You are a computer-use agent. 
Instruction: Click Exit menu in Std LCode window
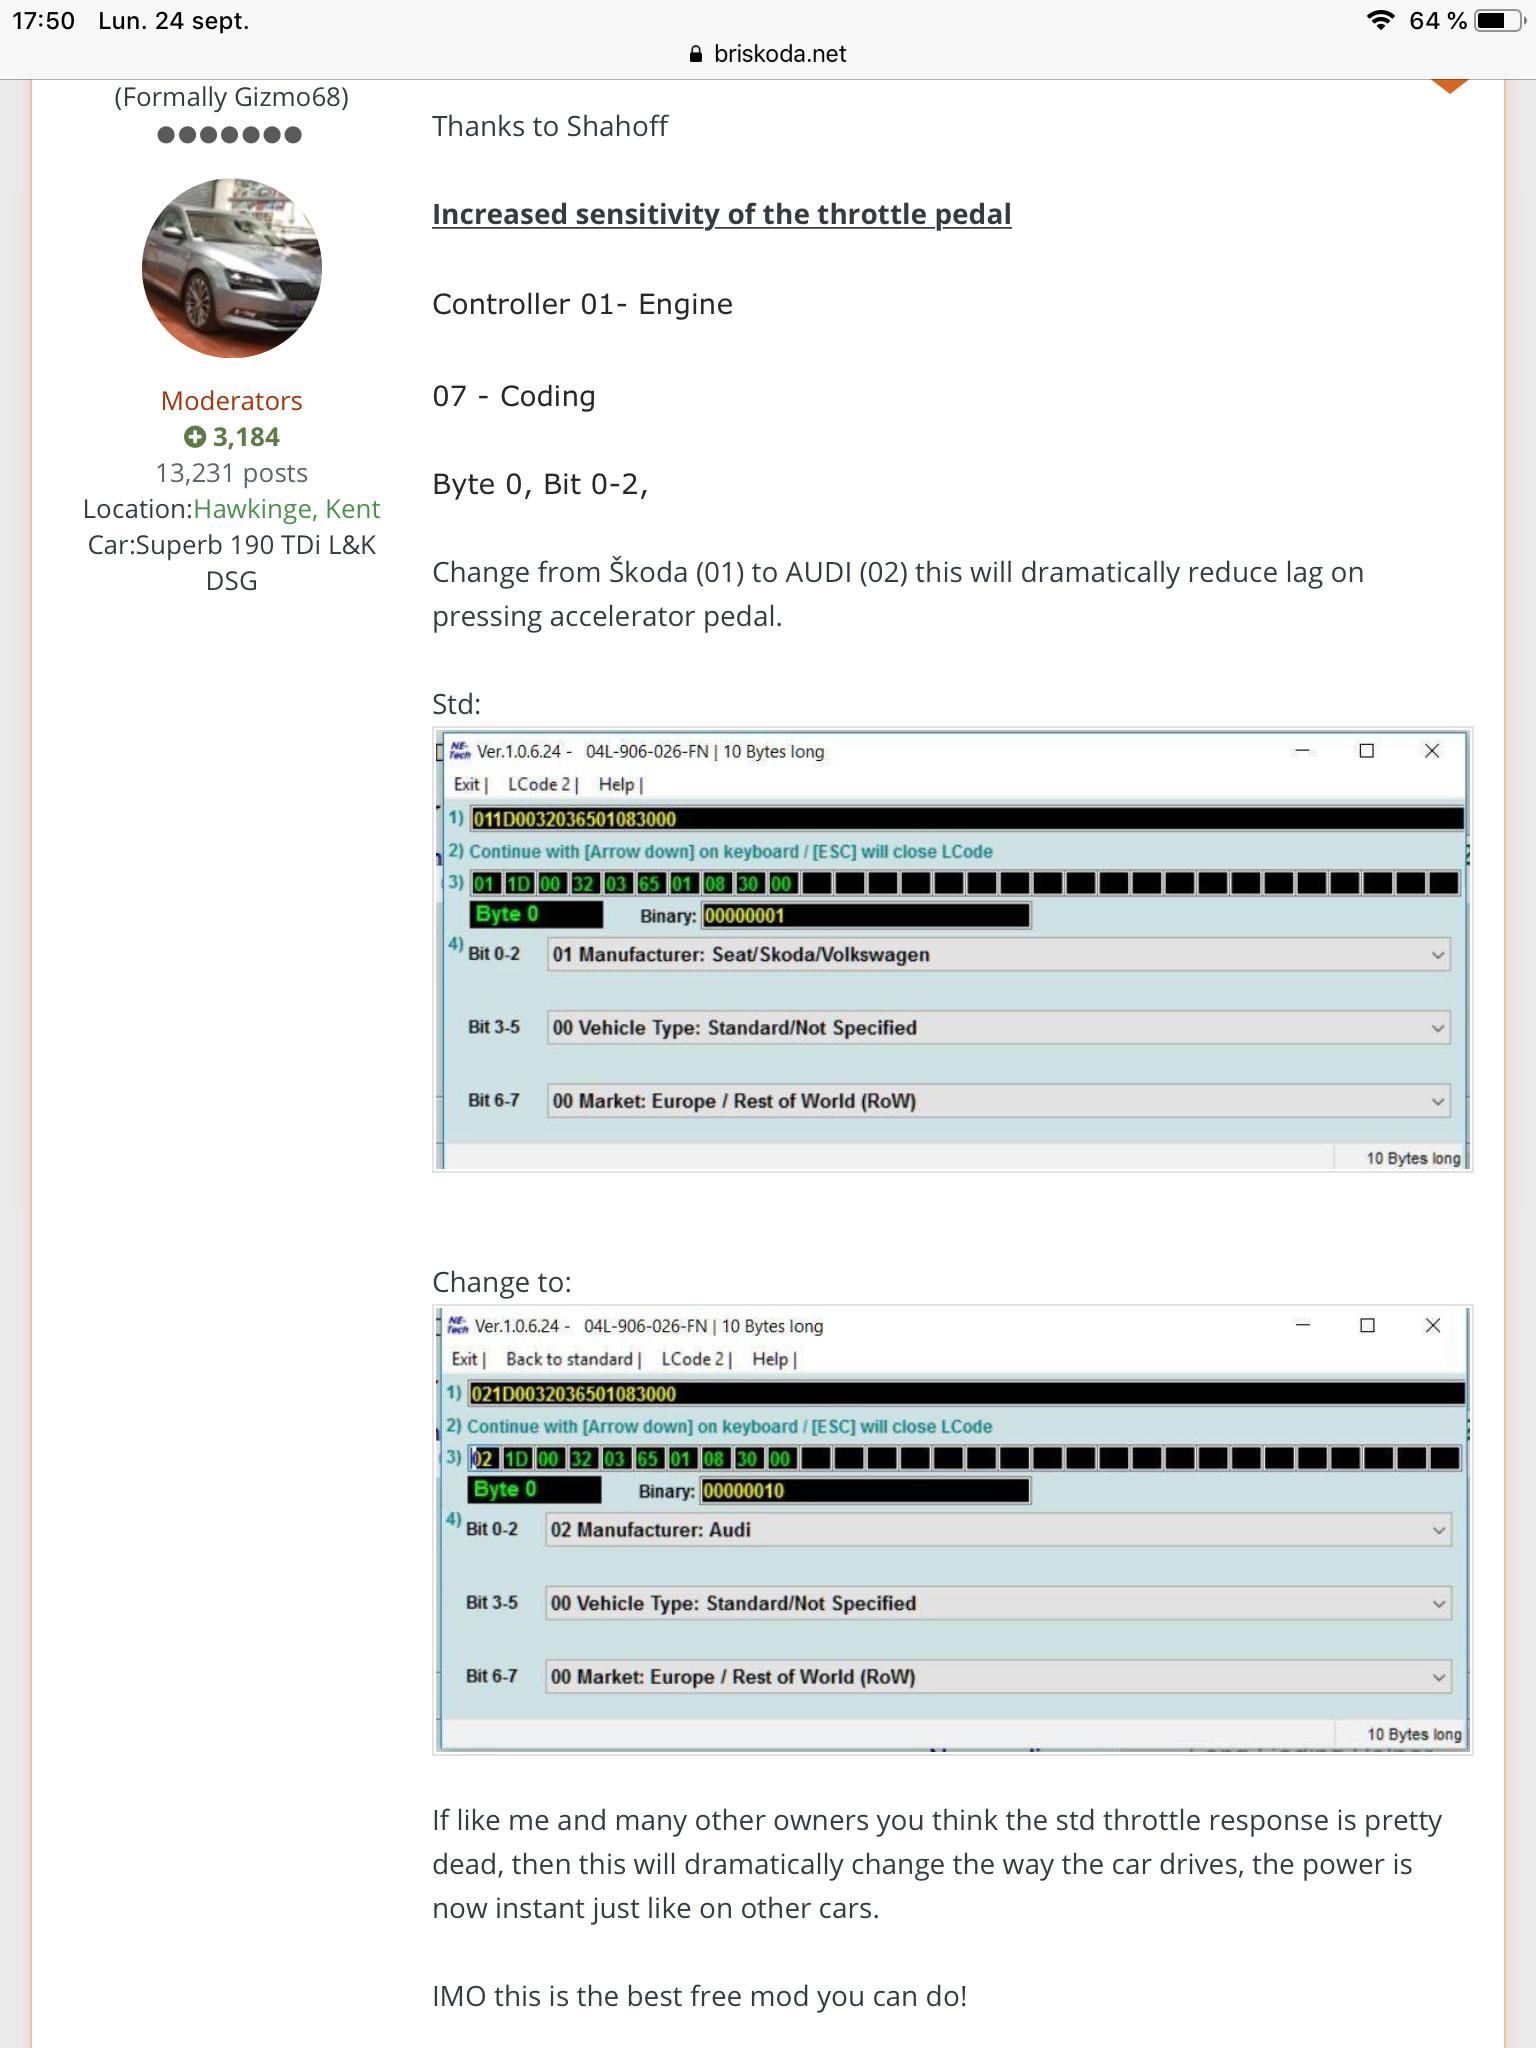tap(467, 785)
